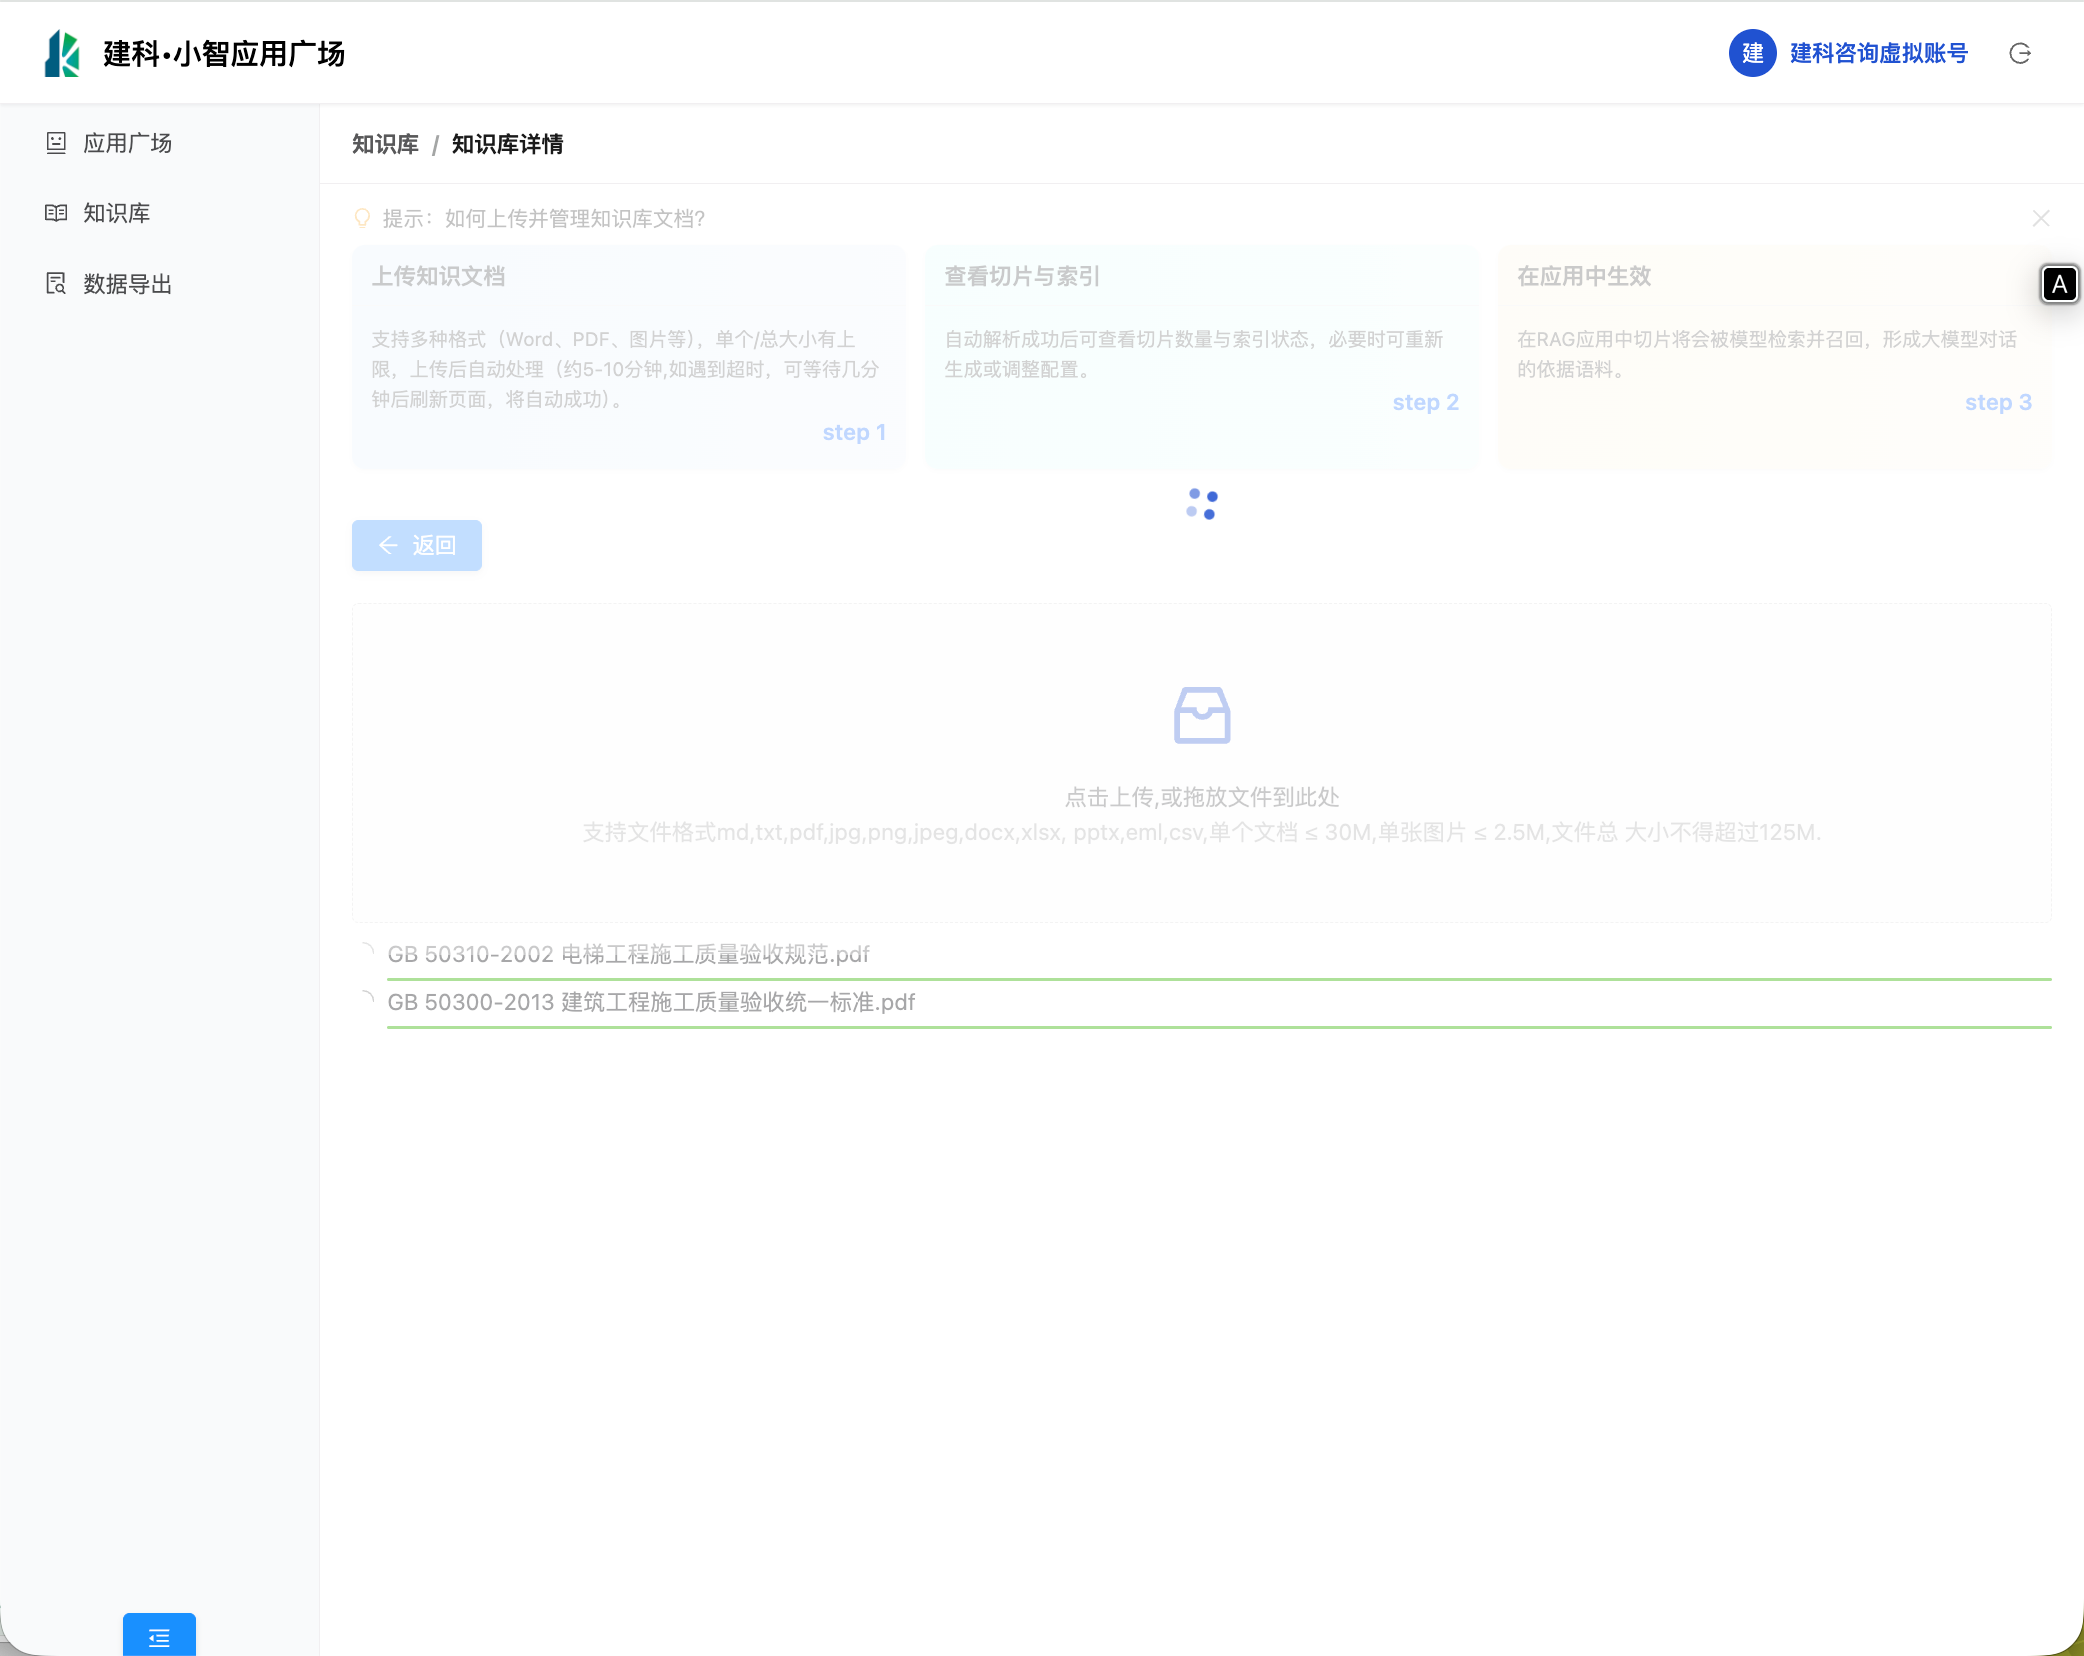
Task: Click the 返回 back button
Action: (x=416, y=545)
